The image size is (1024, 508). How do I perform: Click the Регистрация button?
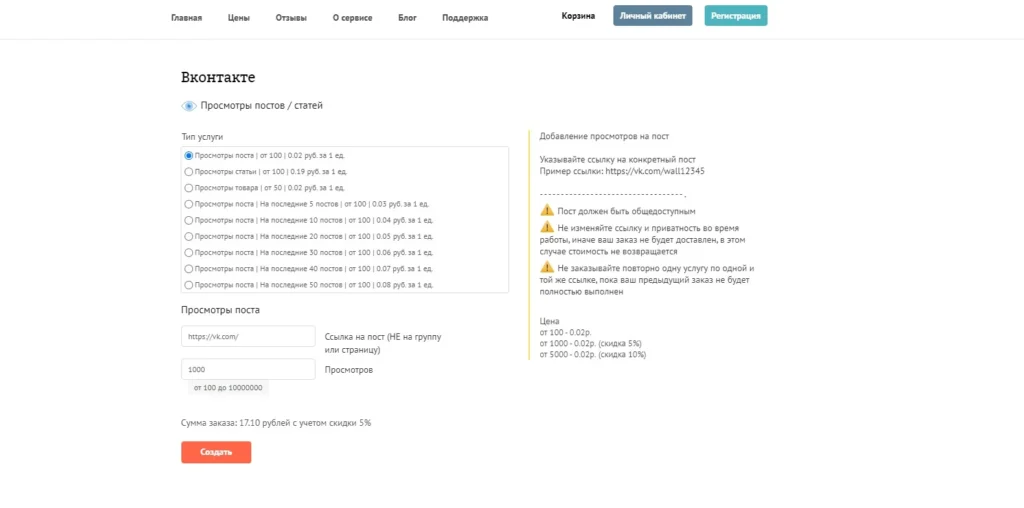coord(736,16)
